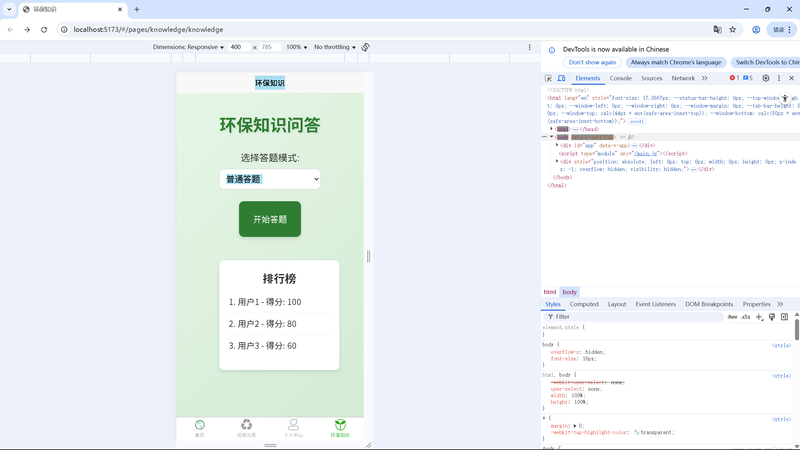Image resolution: width=800 pixels, height=450 pixels.
Task: Select the html breadcrumb
Action: click(549, 292)
